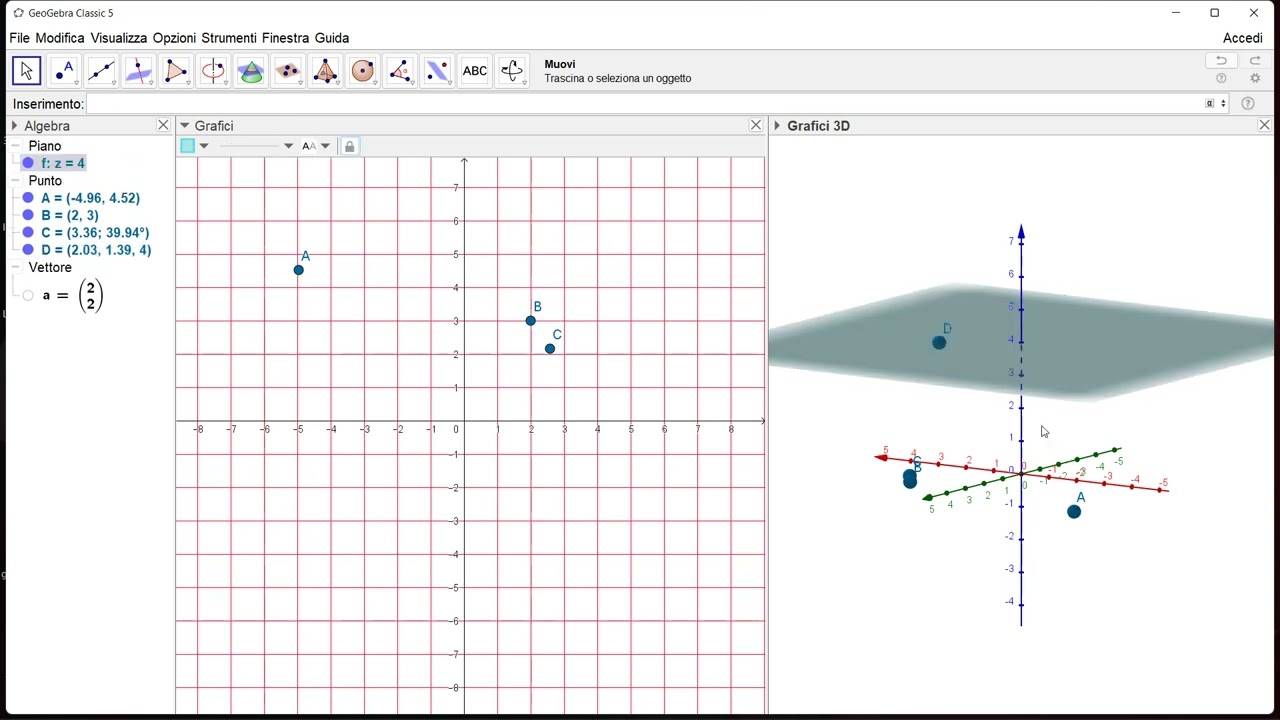Select the Line through two points tool
Image resolution: width=1280 pixels, height=720 pixels.
(101, 71)
